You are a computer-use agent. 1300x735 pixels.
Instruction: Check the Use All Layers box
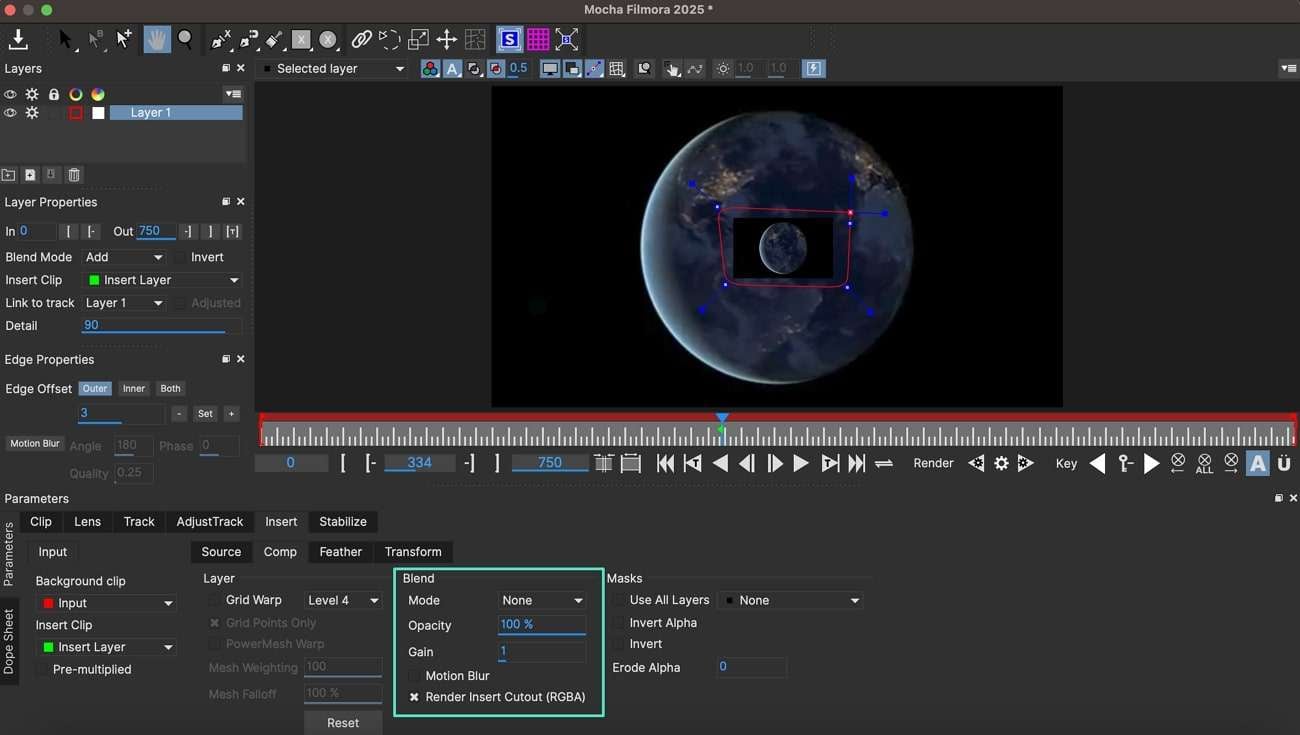coord(619,600)
